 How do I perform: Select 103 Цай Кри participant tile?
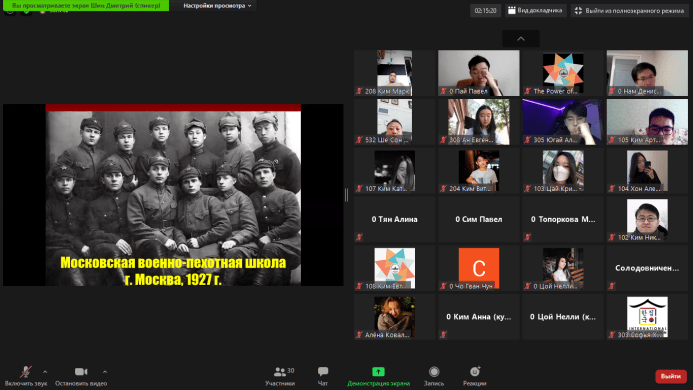563,171
